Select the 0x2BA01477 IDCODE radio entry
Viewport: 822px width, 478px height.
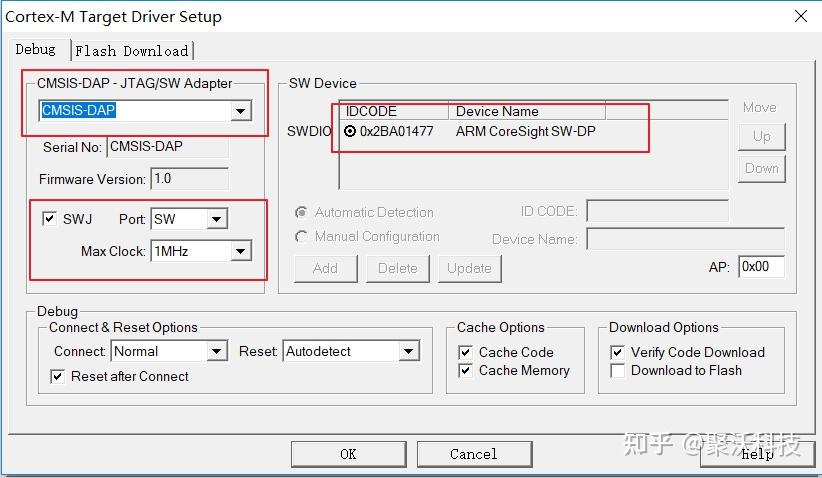(x=350, y=131)
